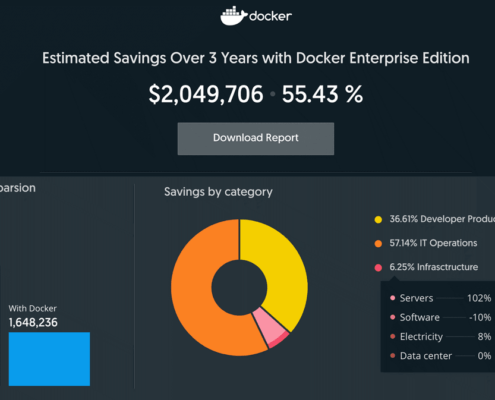Click the Savings by category heading

[x=218, y=192]
